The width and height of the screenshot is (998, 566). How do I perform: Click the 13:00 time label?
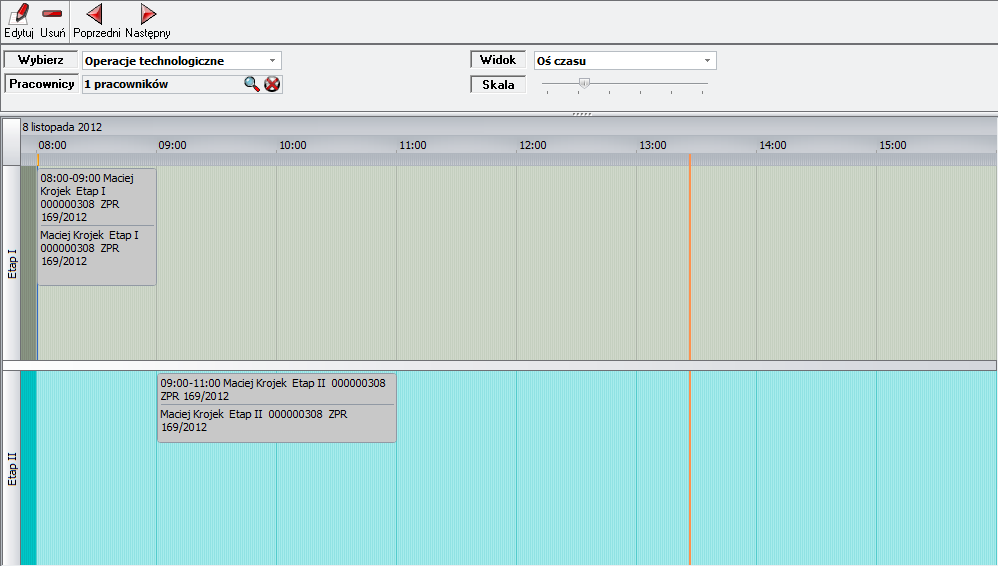point(653,145)
